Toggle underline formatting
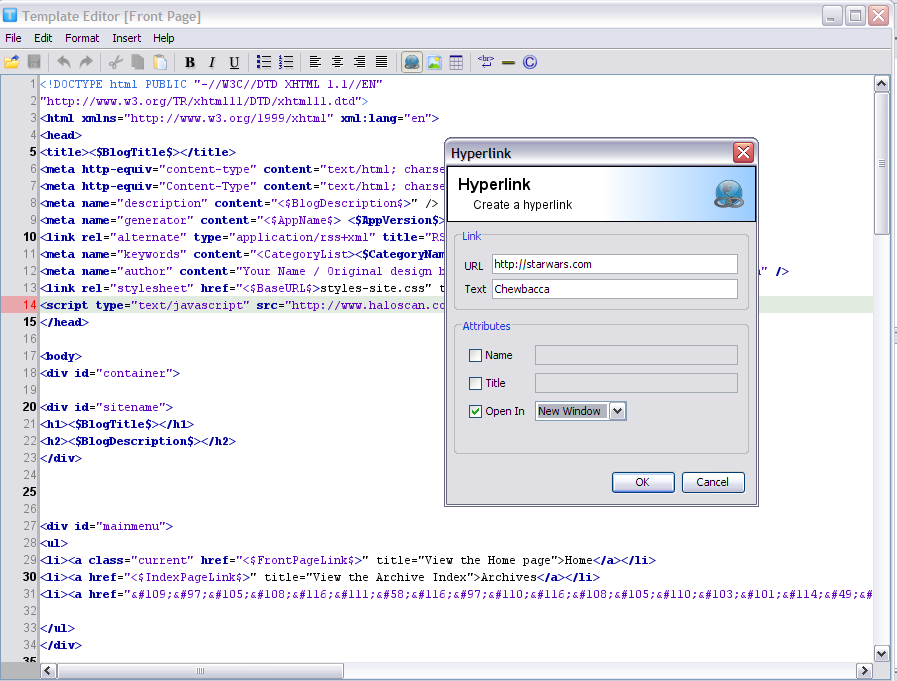 (x=234, y=62)
